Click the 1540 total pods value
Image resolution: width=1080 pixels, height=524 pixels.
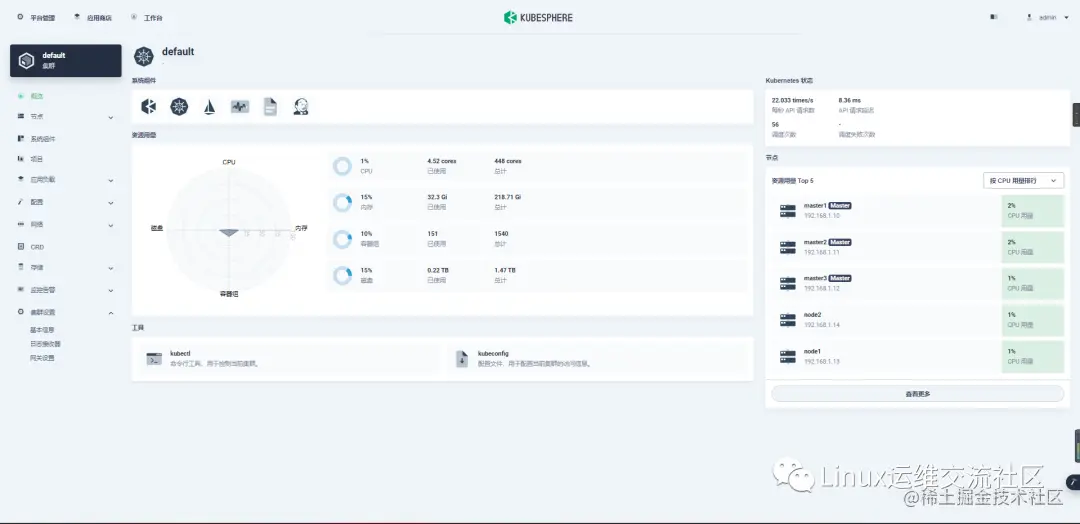501,234
